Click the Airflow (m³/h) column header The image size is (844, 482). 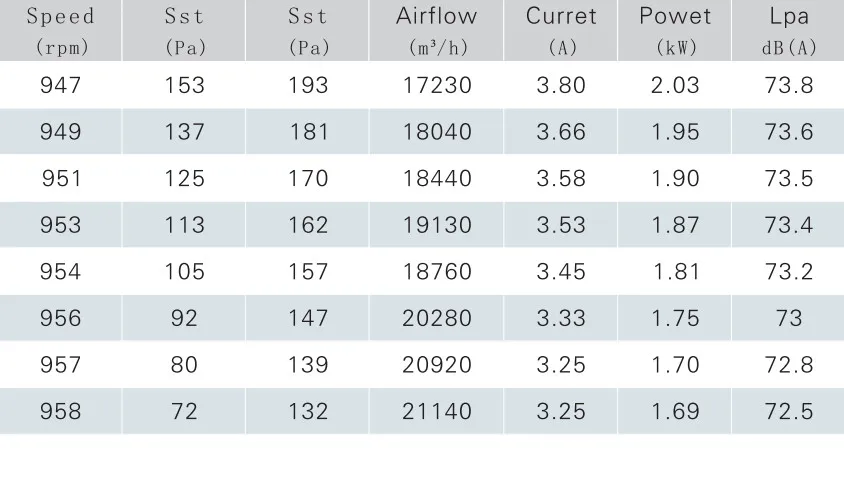[437, 31]
